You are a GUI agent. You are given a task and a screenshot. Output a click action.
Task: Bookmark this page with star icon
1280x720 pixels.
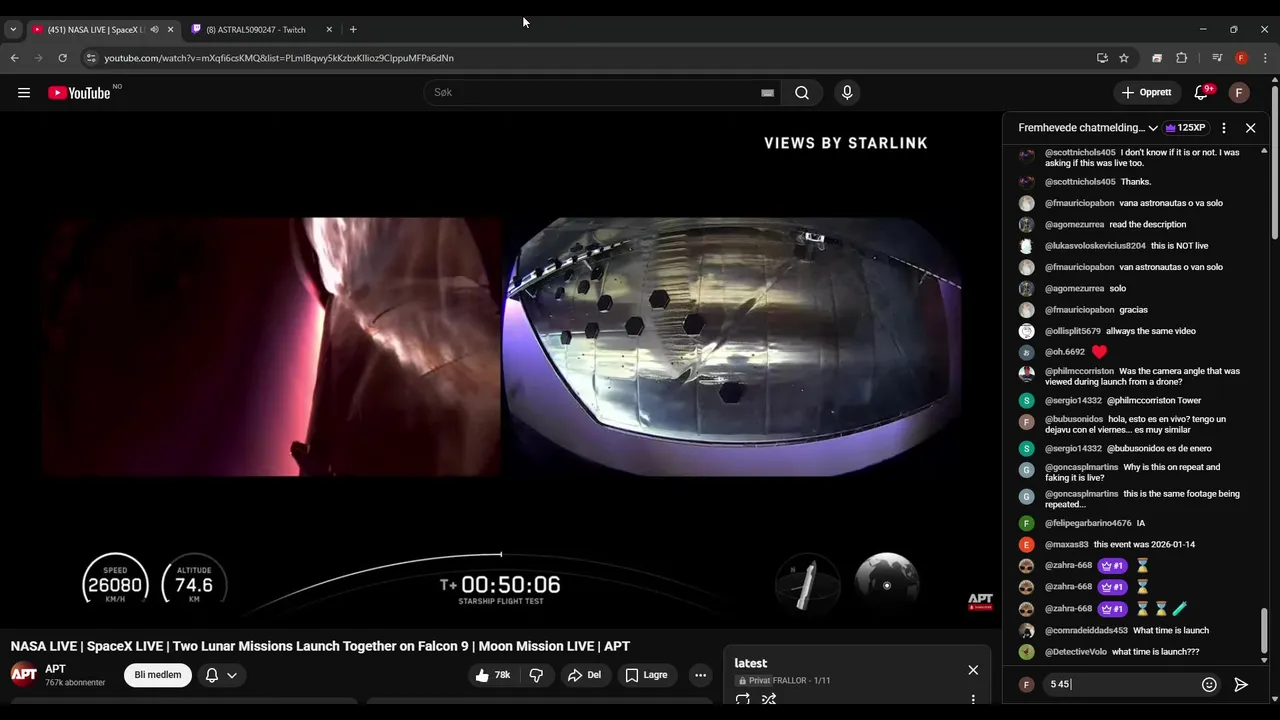(x=1124, y=58)
